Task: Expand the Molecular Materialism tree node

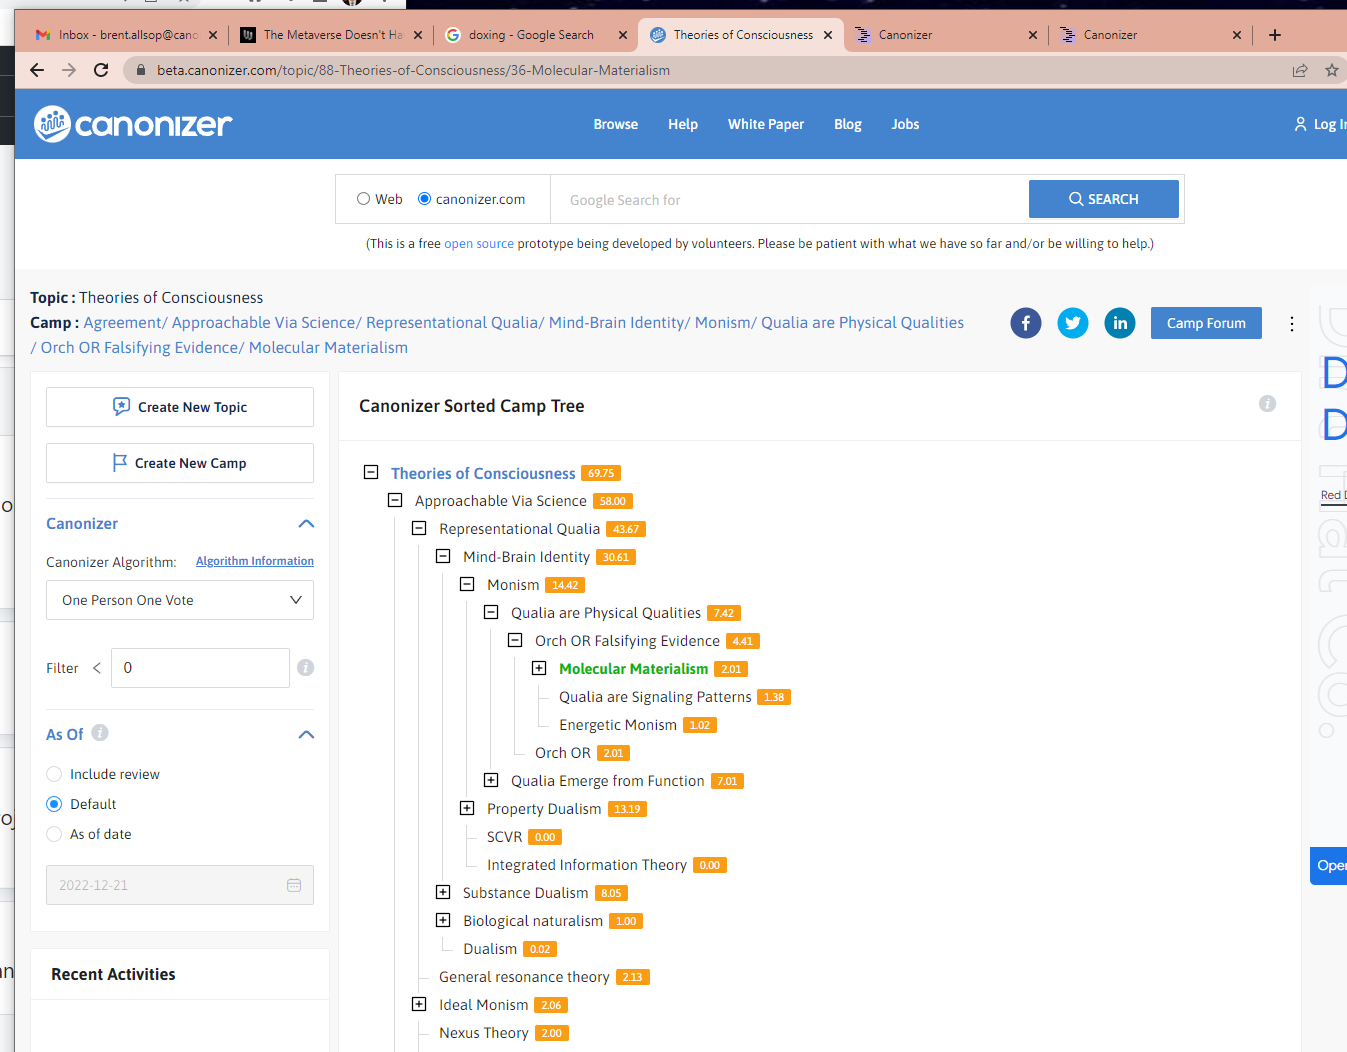Action: 539,668
